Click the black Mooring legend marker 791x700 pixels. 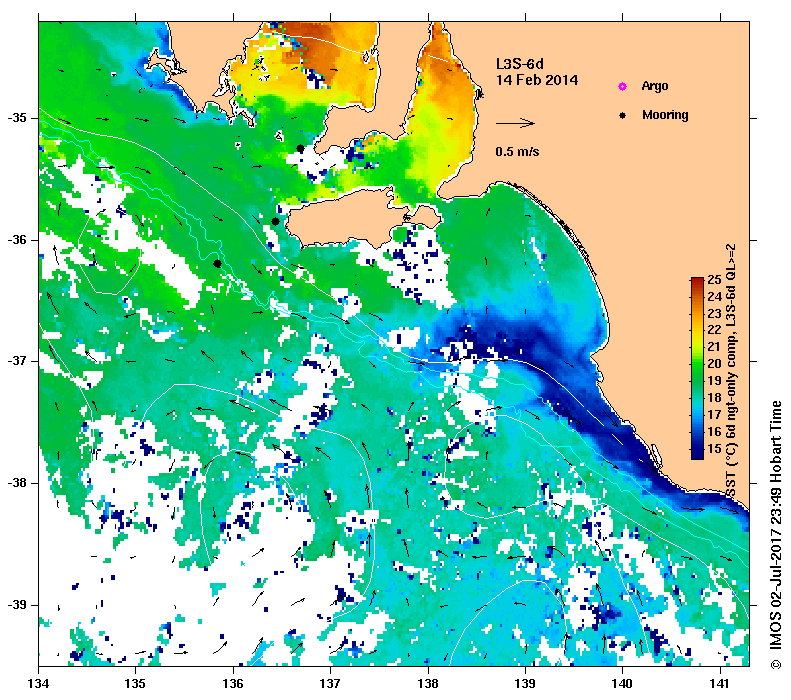pyautogui.click(x=623, y=115)
